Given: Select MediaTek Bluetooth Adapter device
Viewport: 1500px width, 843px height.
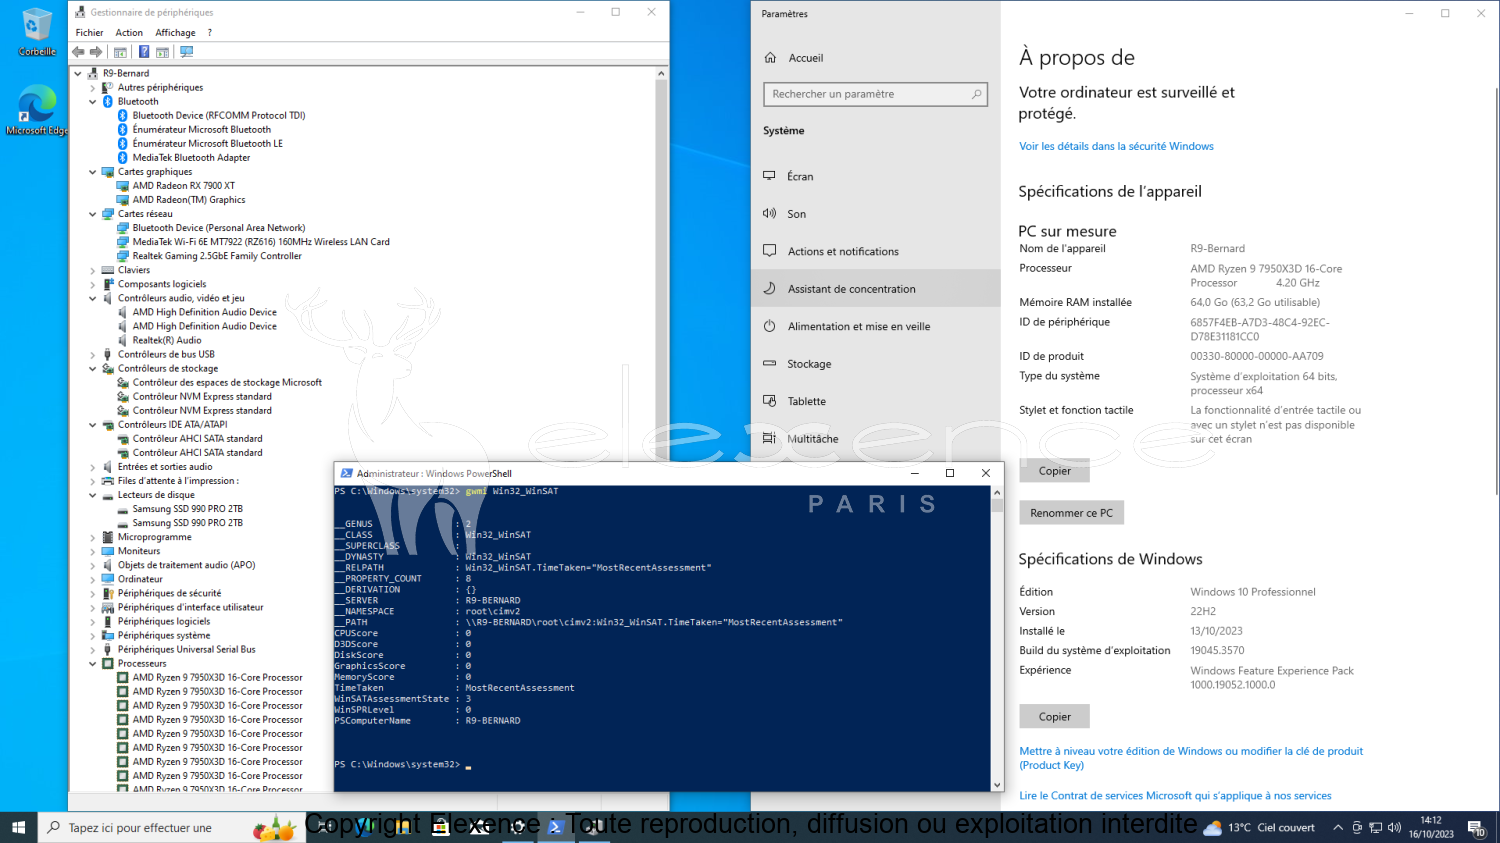Looking at the screenshot, I should point(191,158).
